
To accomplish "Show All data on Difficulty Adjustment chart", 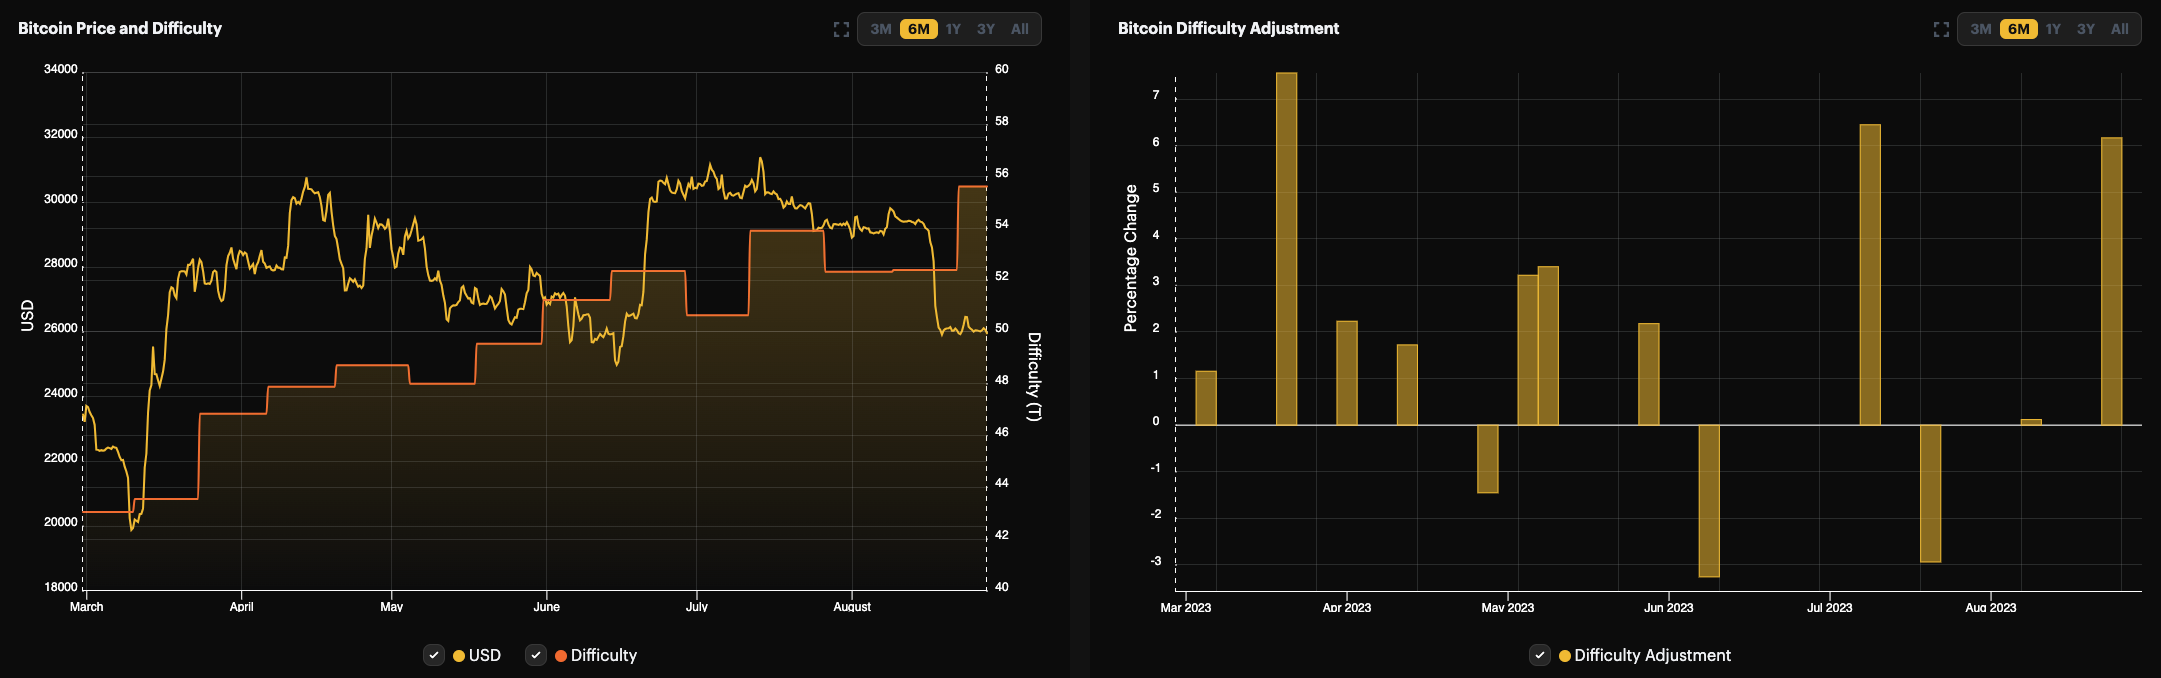I will pos(2119,30).
